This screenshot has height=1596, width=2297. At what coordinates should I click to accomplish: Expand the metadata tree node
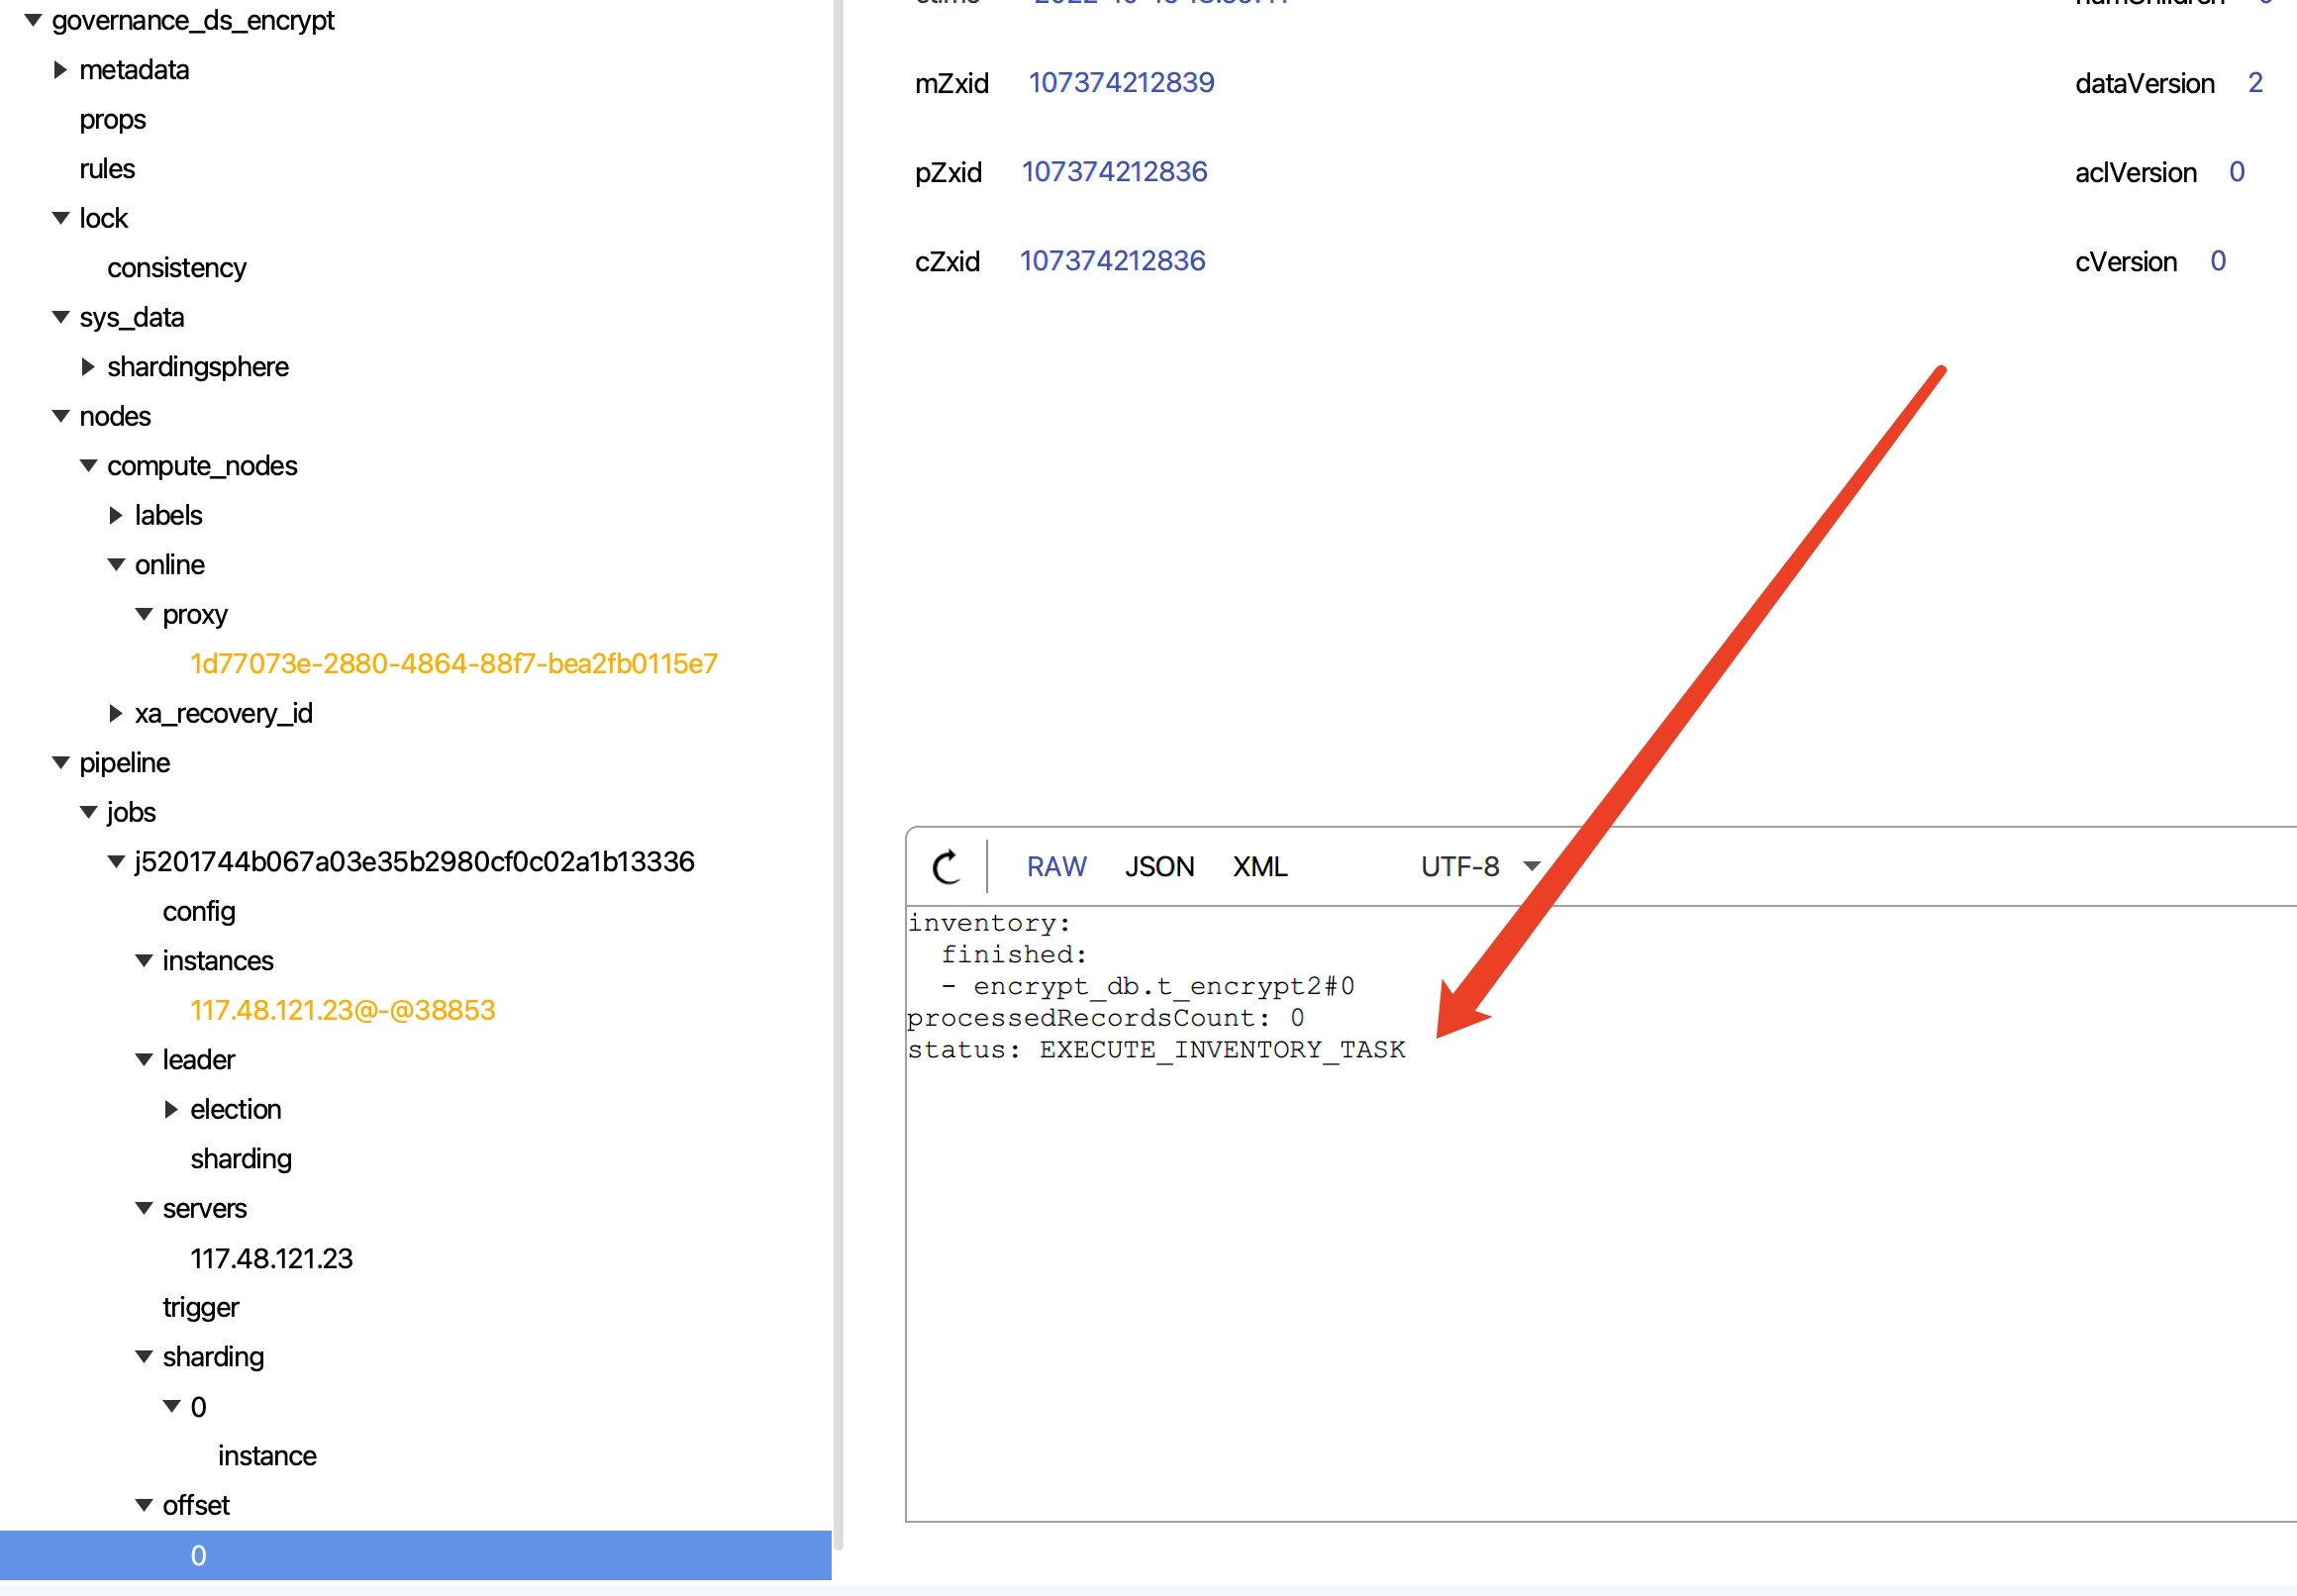coord(60,70)
